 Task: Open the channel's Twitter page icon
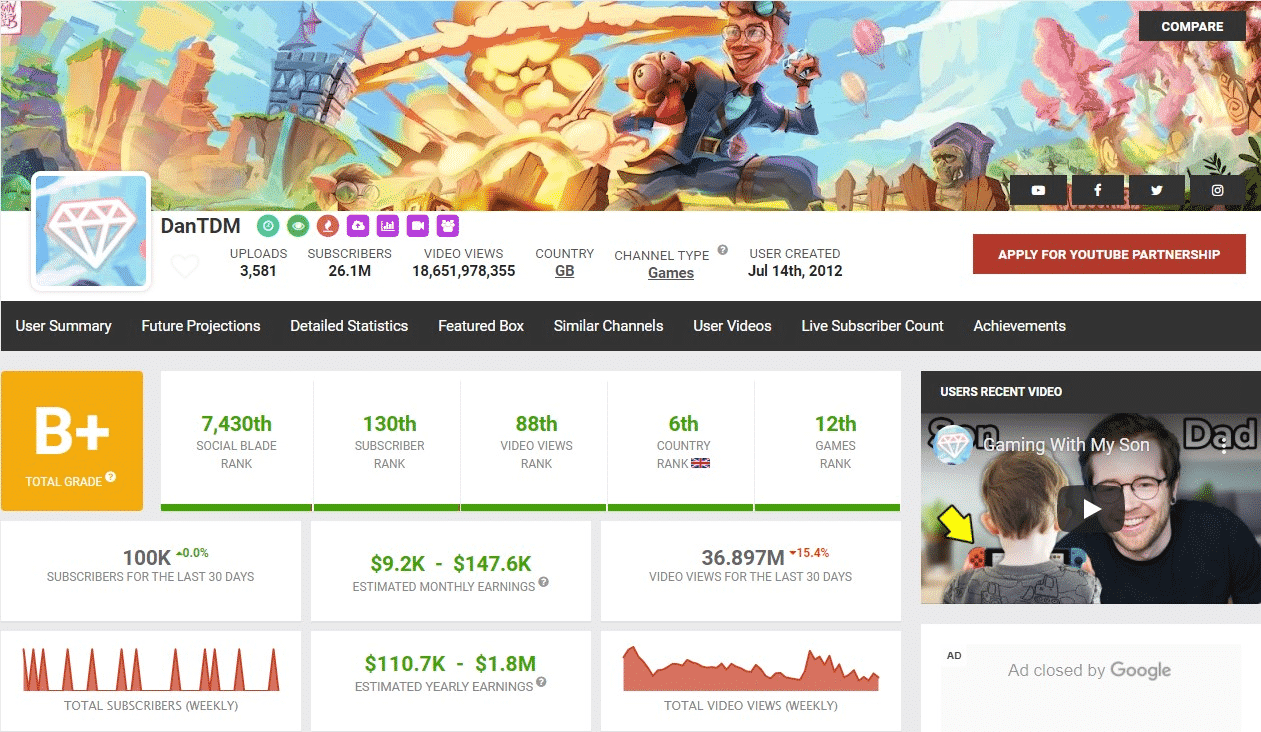pos(1157,190)
